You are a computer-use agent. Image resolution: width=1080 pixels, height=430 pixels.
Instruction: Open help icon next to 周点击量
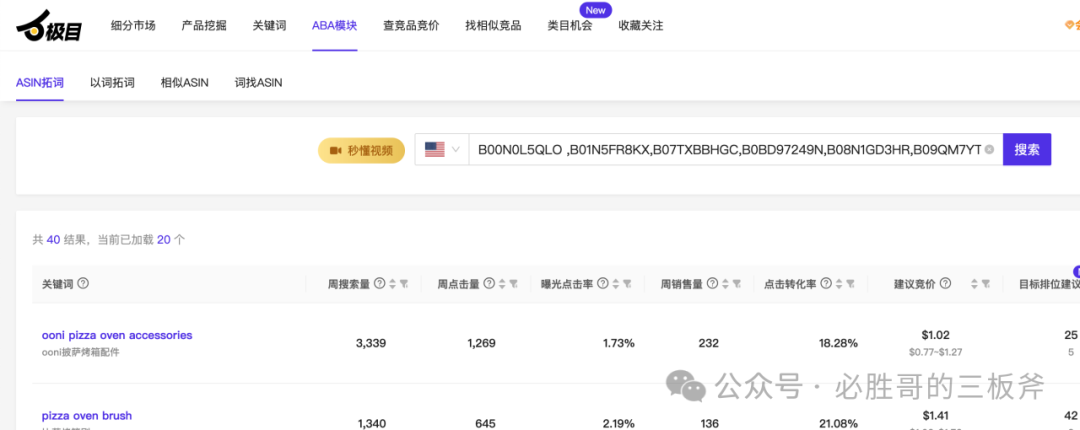click(x=489, y=283)
